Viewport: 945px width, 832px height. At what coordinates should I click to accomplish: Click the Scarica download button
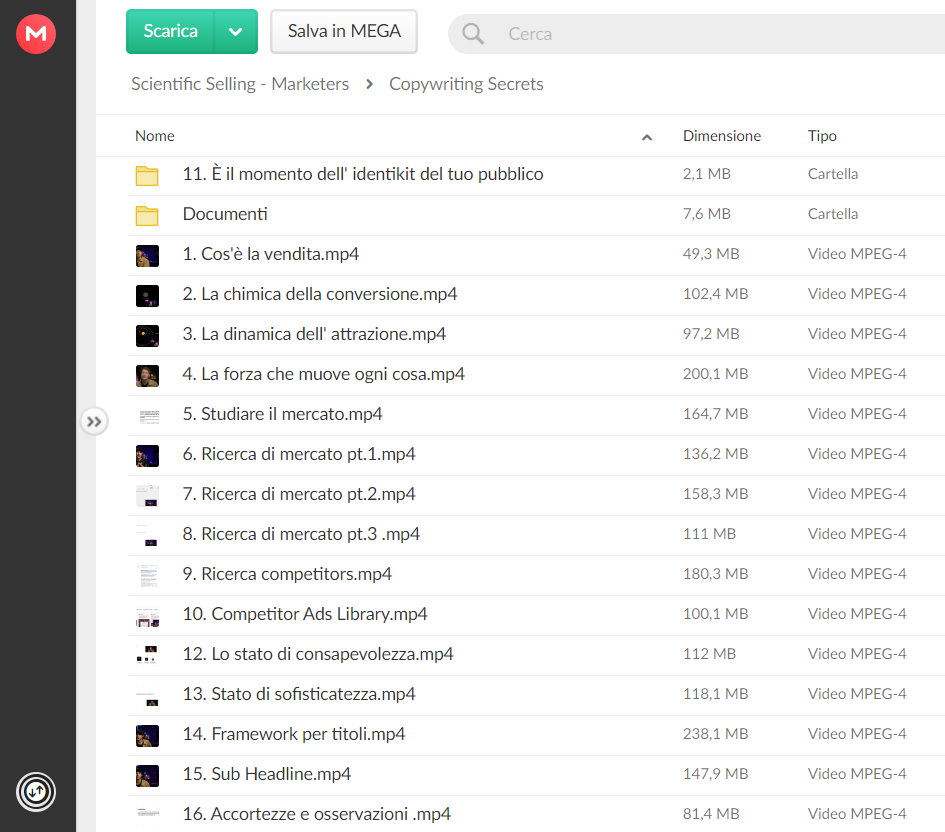pyautogui.click(x=171, y=31)
